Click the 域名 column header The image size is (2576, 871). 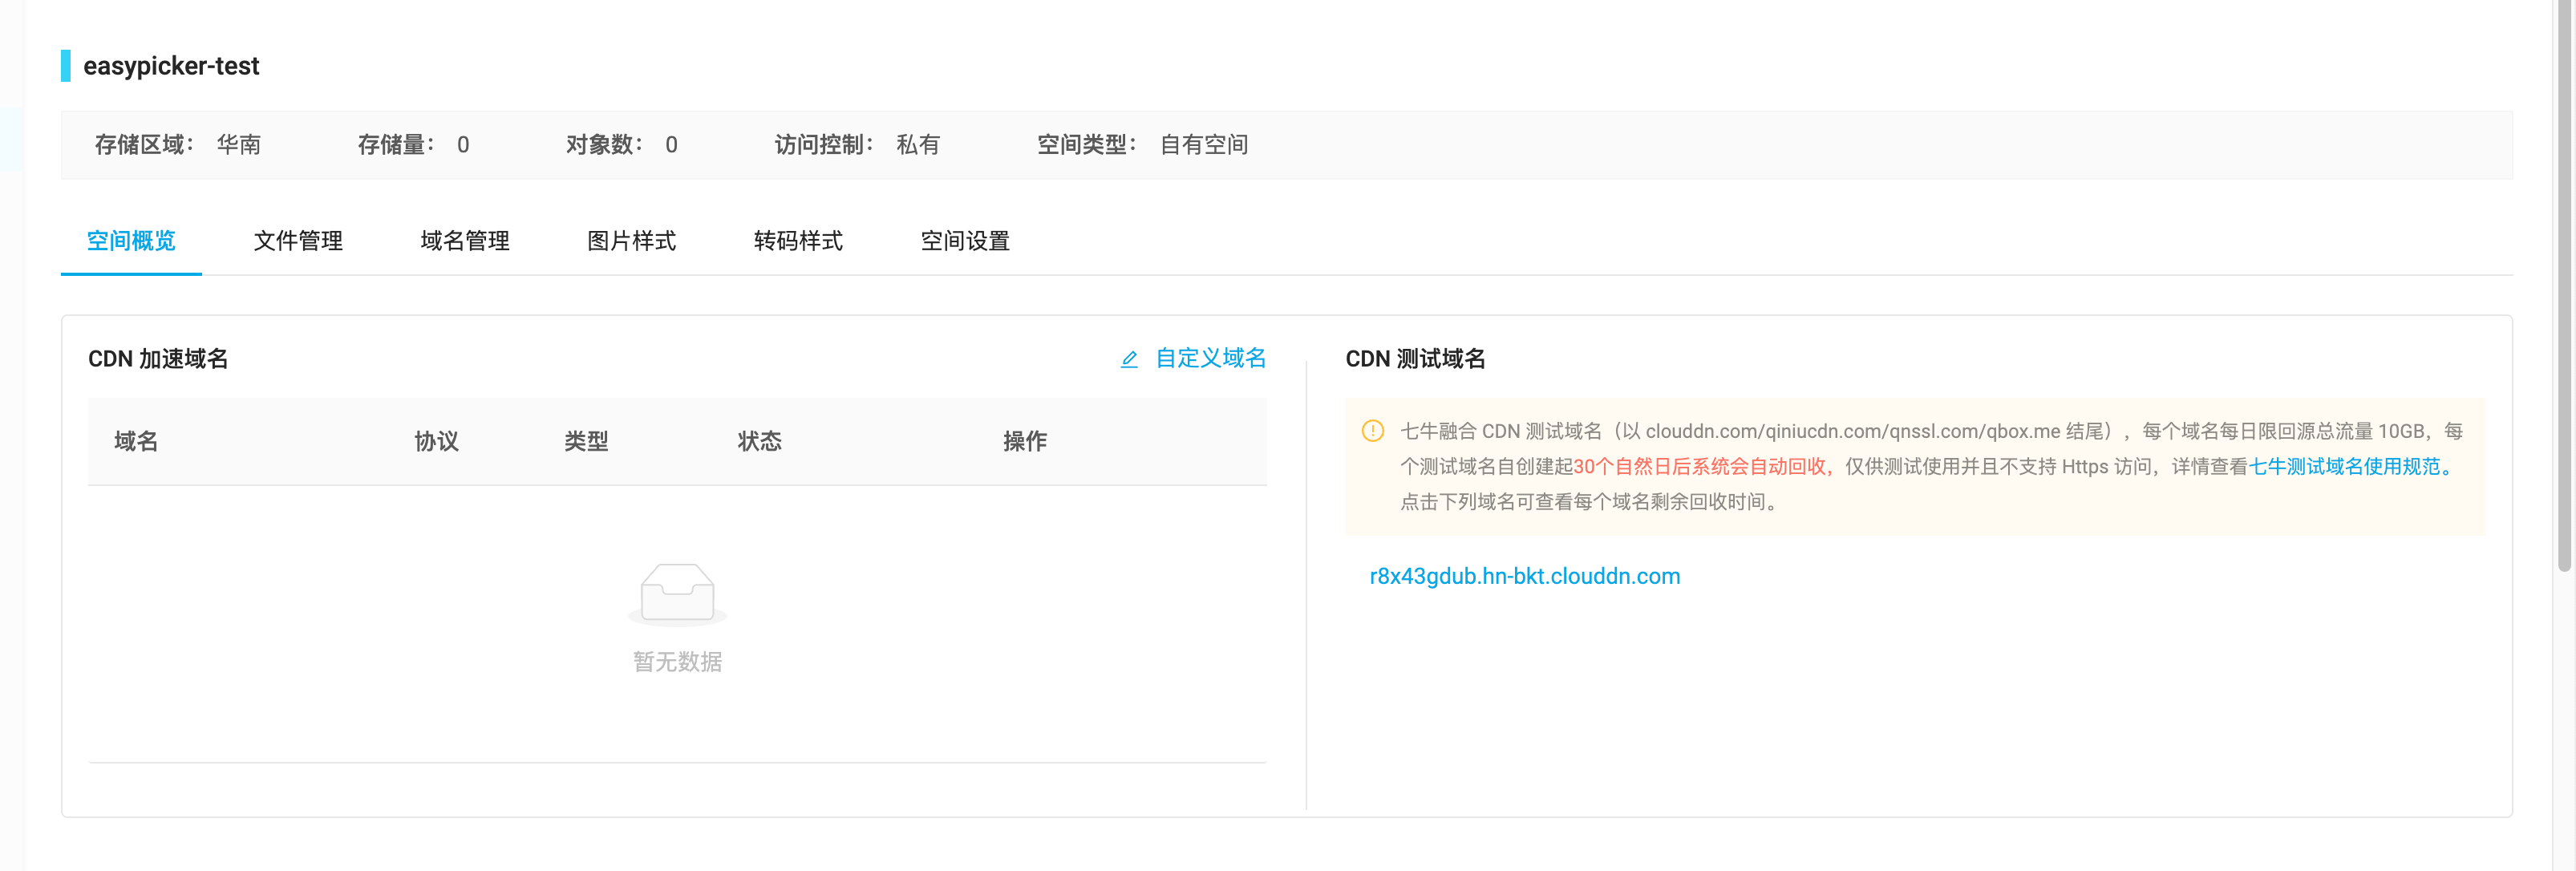(x=136, y=441)
